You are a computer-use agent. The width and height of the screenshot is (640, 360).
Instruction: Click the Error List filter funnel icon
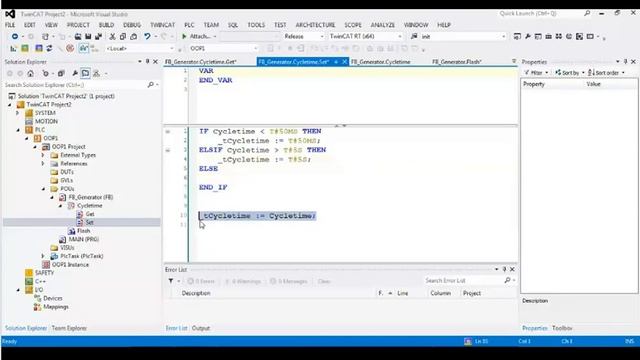coord(171,281)
